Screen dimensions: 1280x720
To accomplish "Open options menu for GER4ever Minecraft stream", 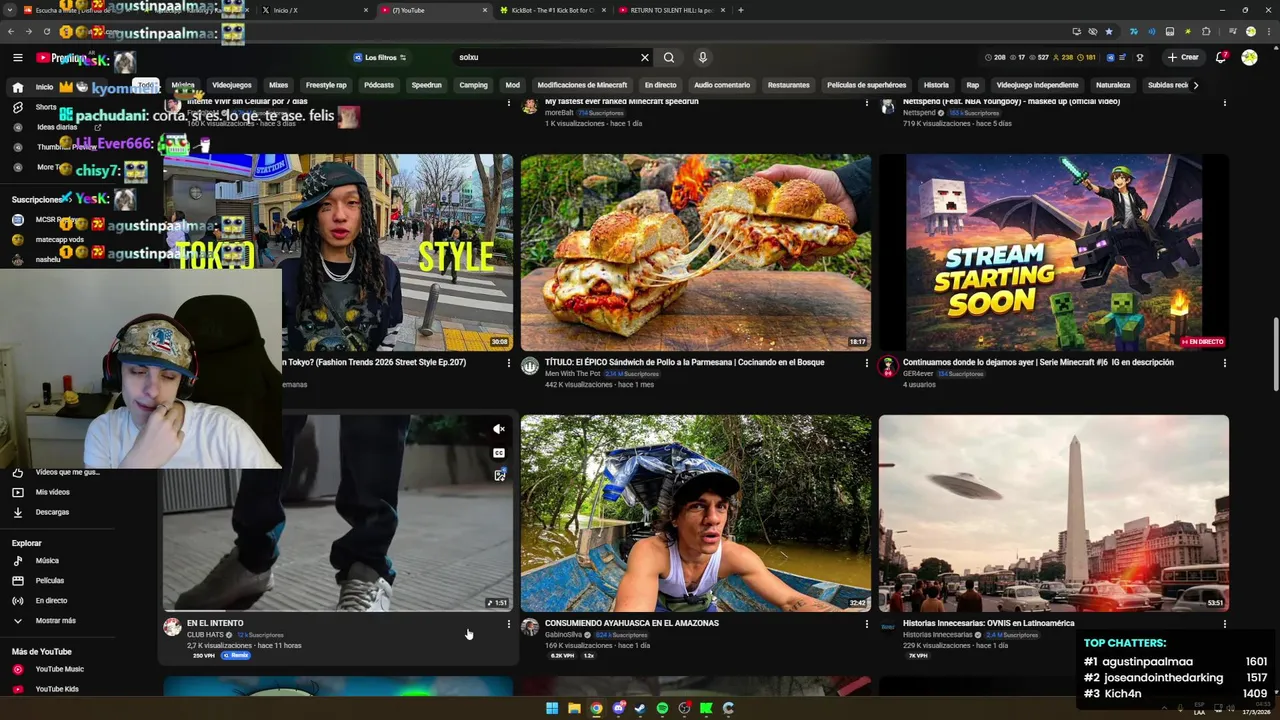I will 1224,363.
